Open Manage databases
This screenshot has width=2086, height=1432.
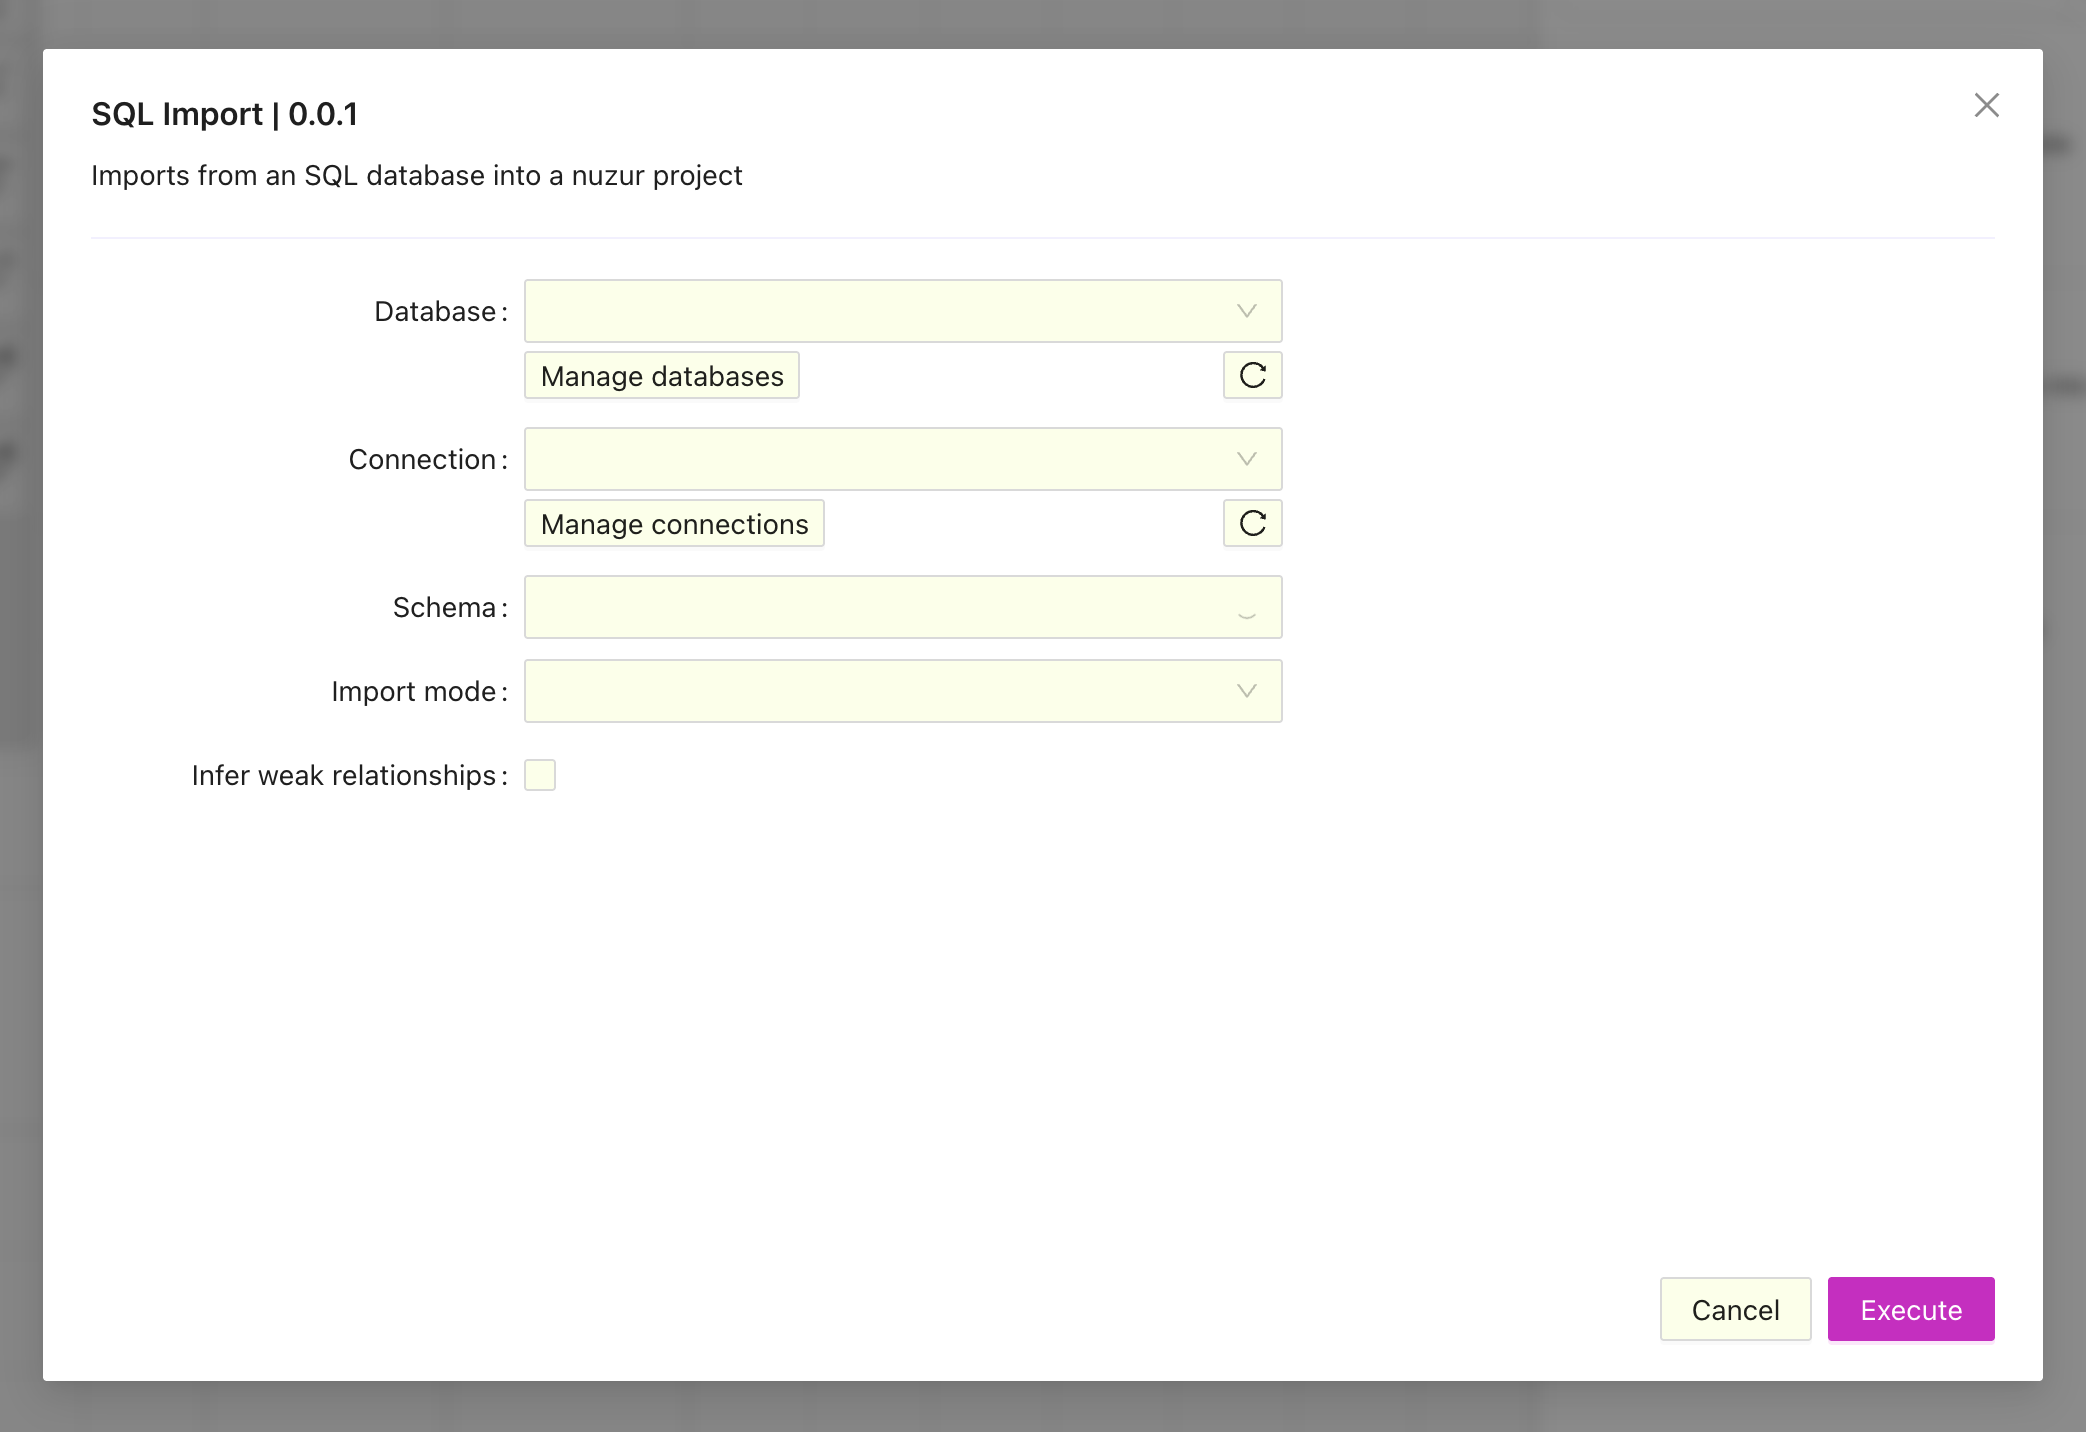point(661,375)
